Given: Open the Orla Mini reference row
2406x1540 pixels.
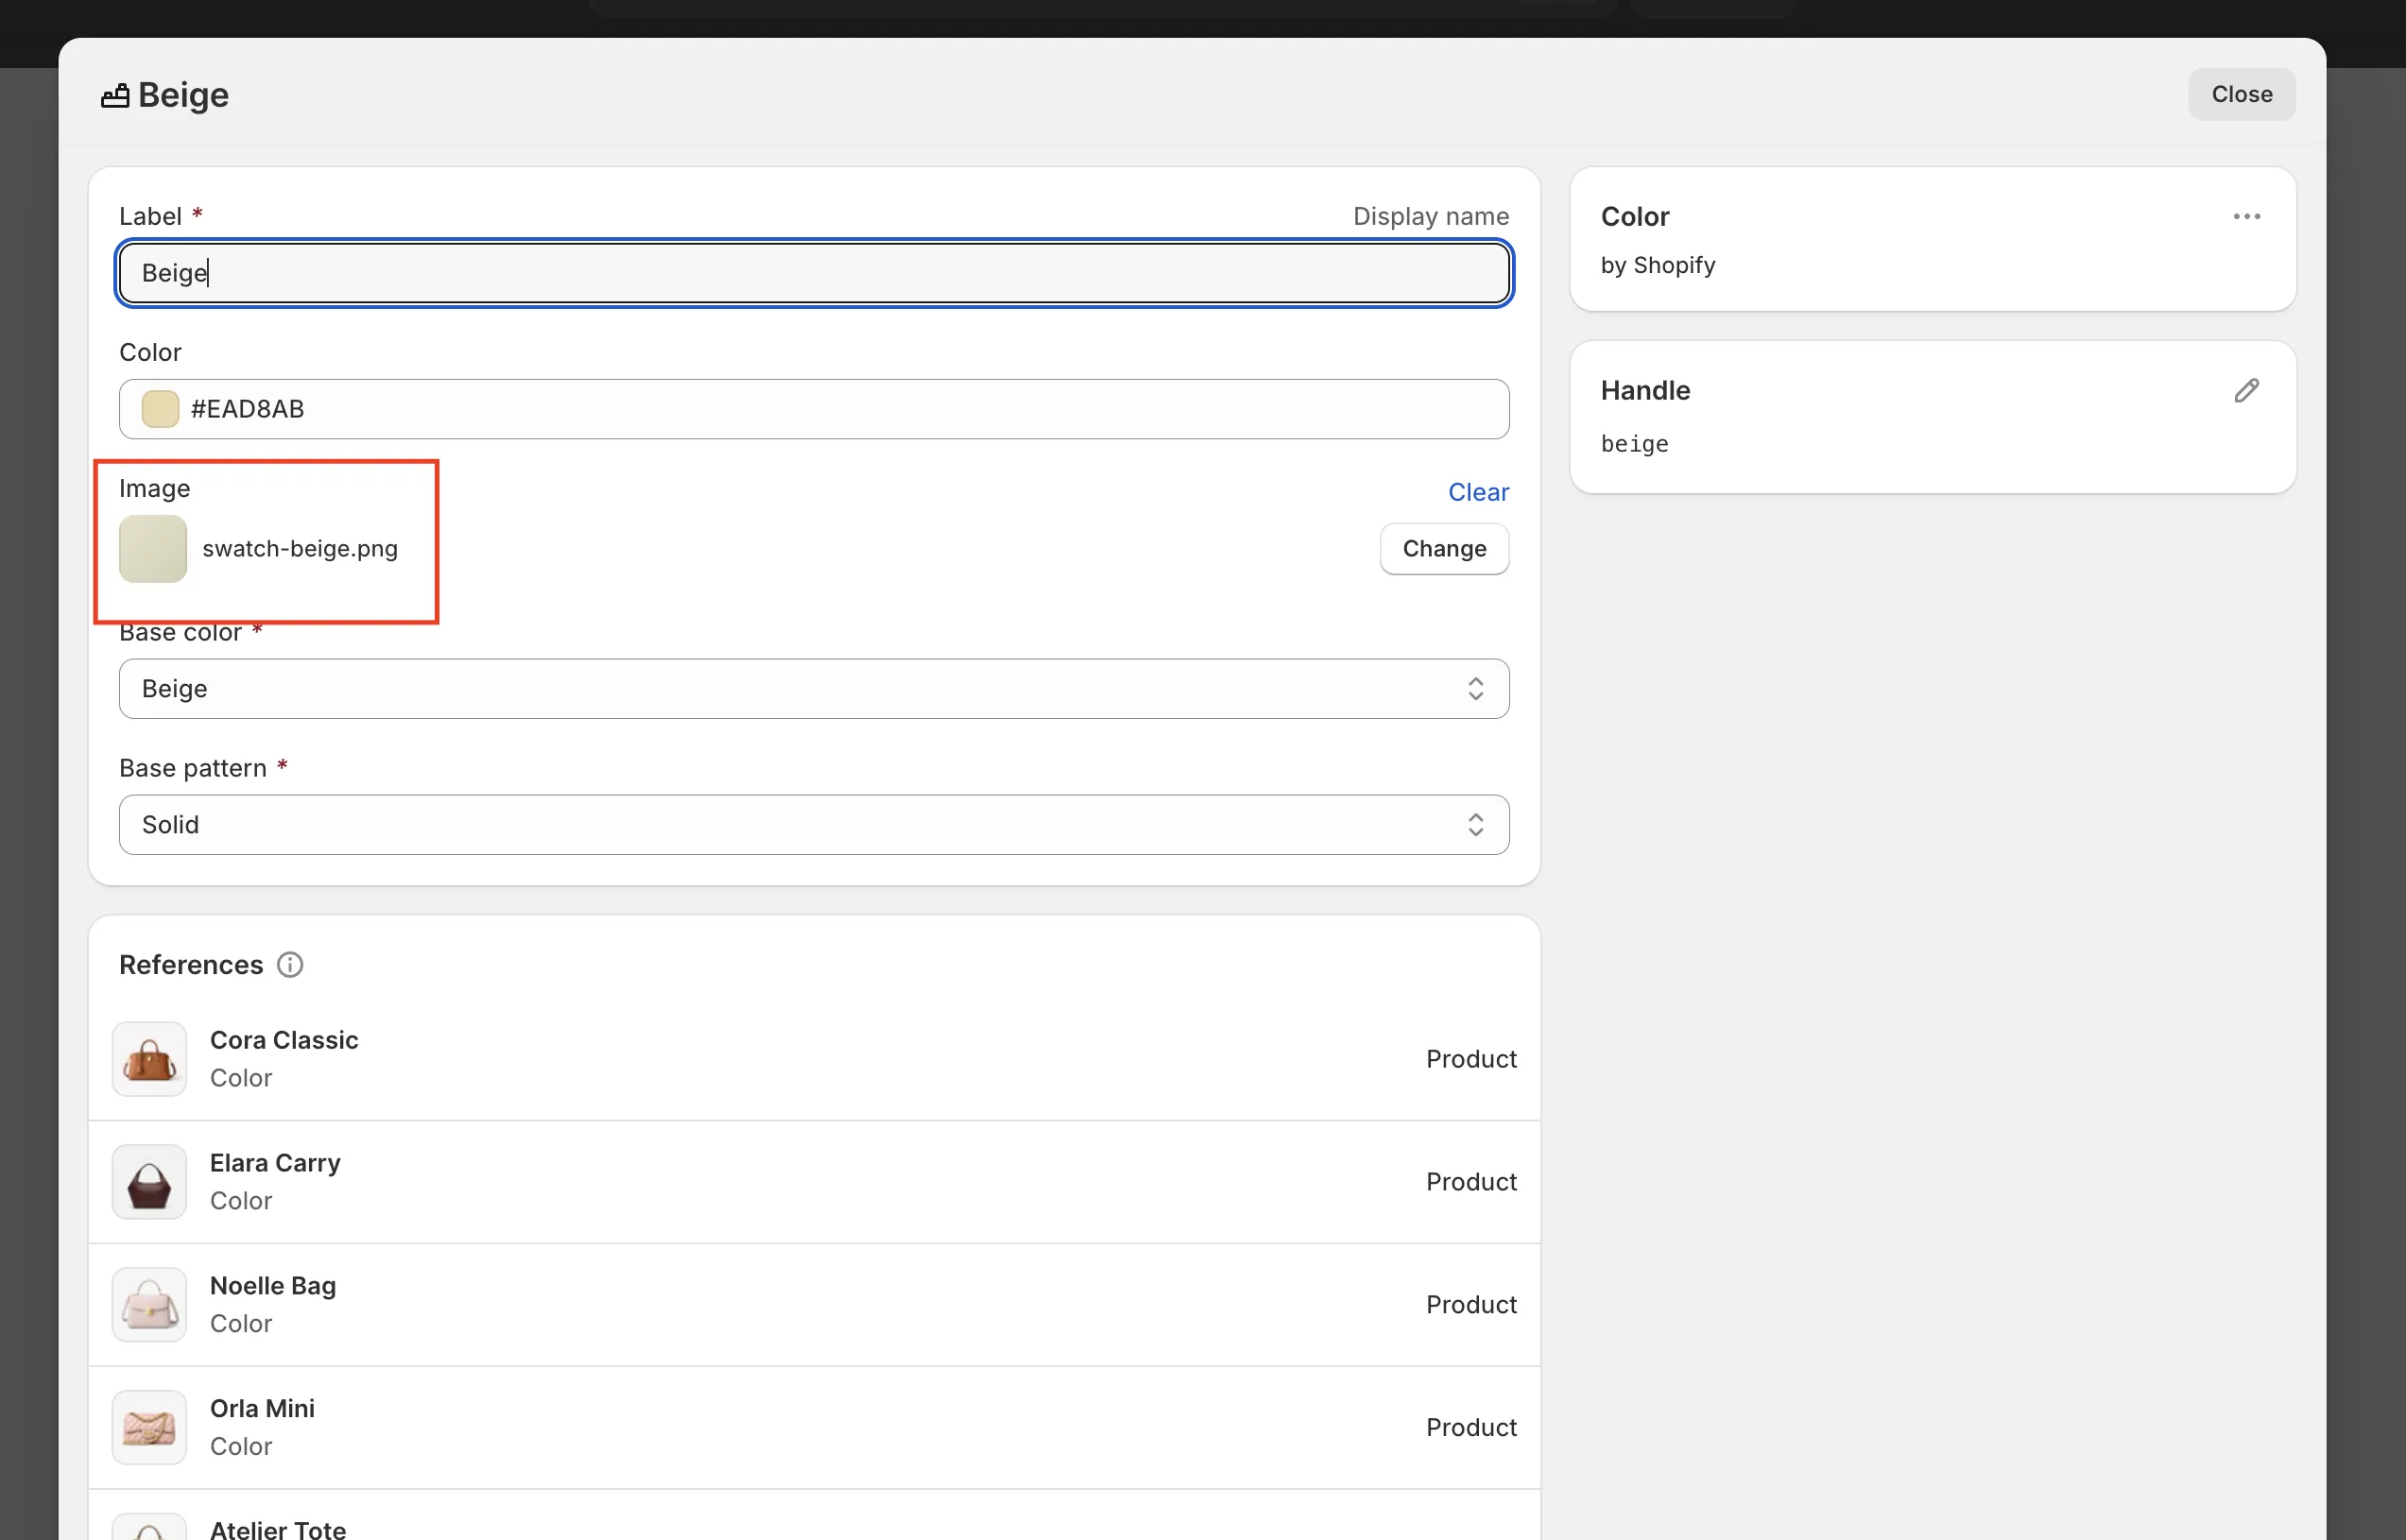Looking at the screenshot, I should coord(813,1428).
